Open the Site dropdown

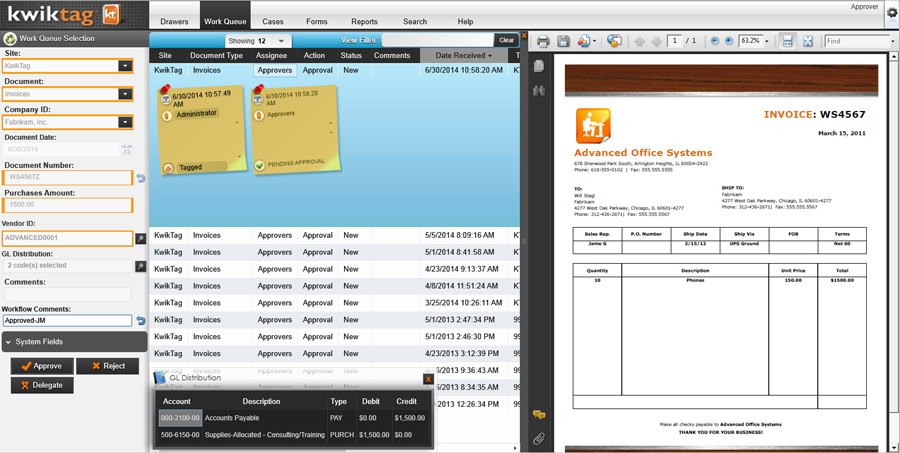(125, 66)
